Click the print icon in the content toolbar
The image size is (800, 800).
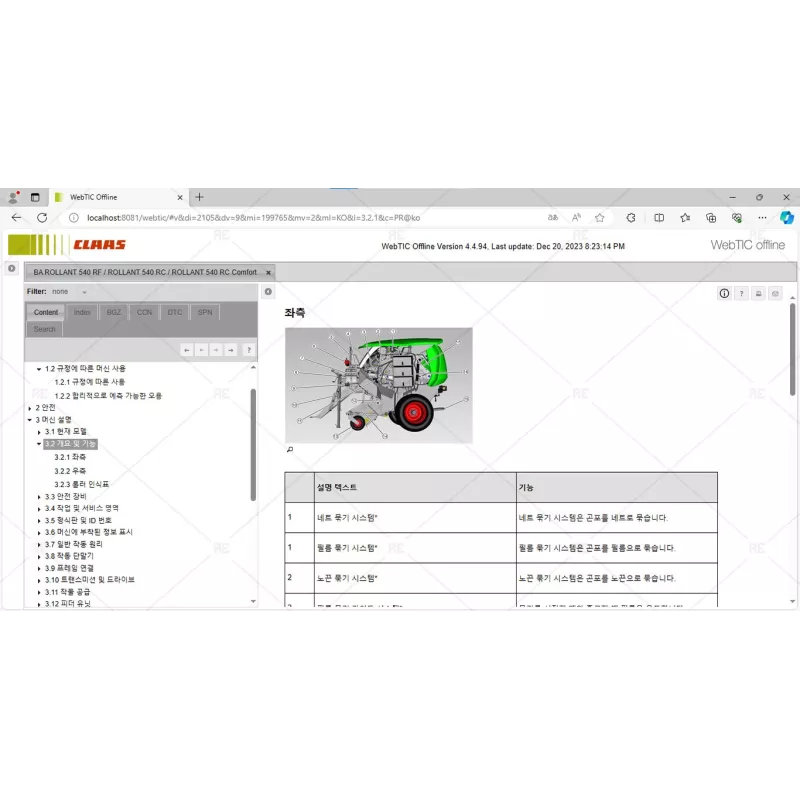pyautogui.click(x=759, y=293)
